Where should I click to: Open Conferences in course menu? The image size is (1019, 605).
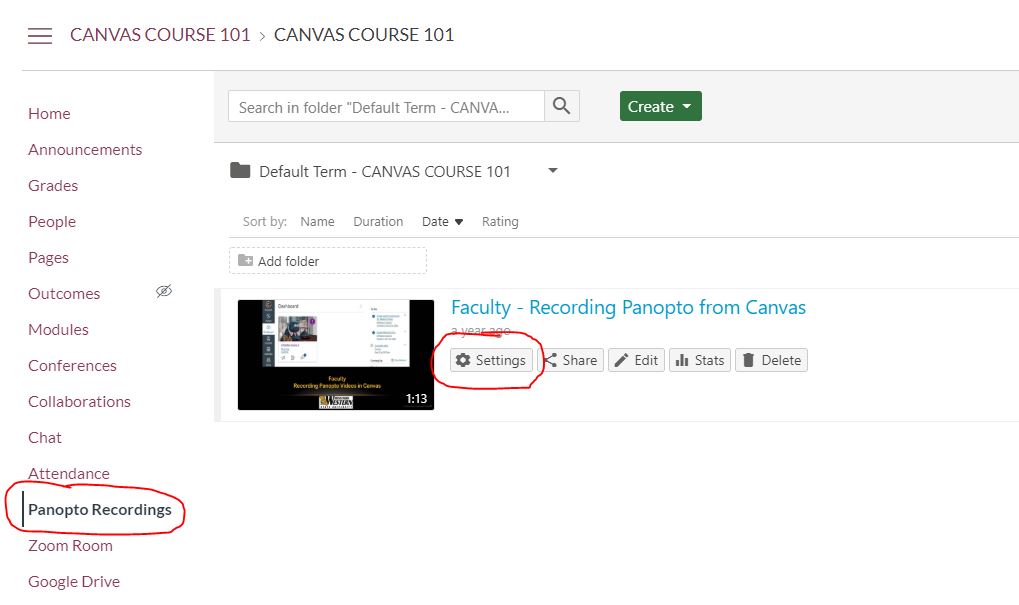(73, 366)
